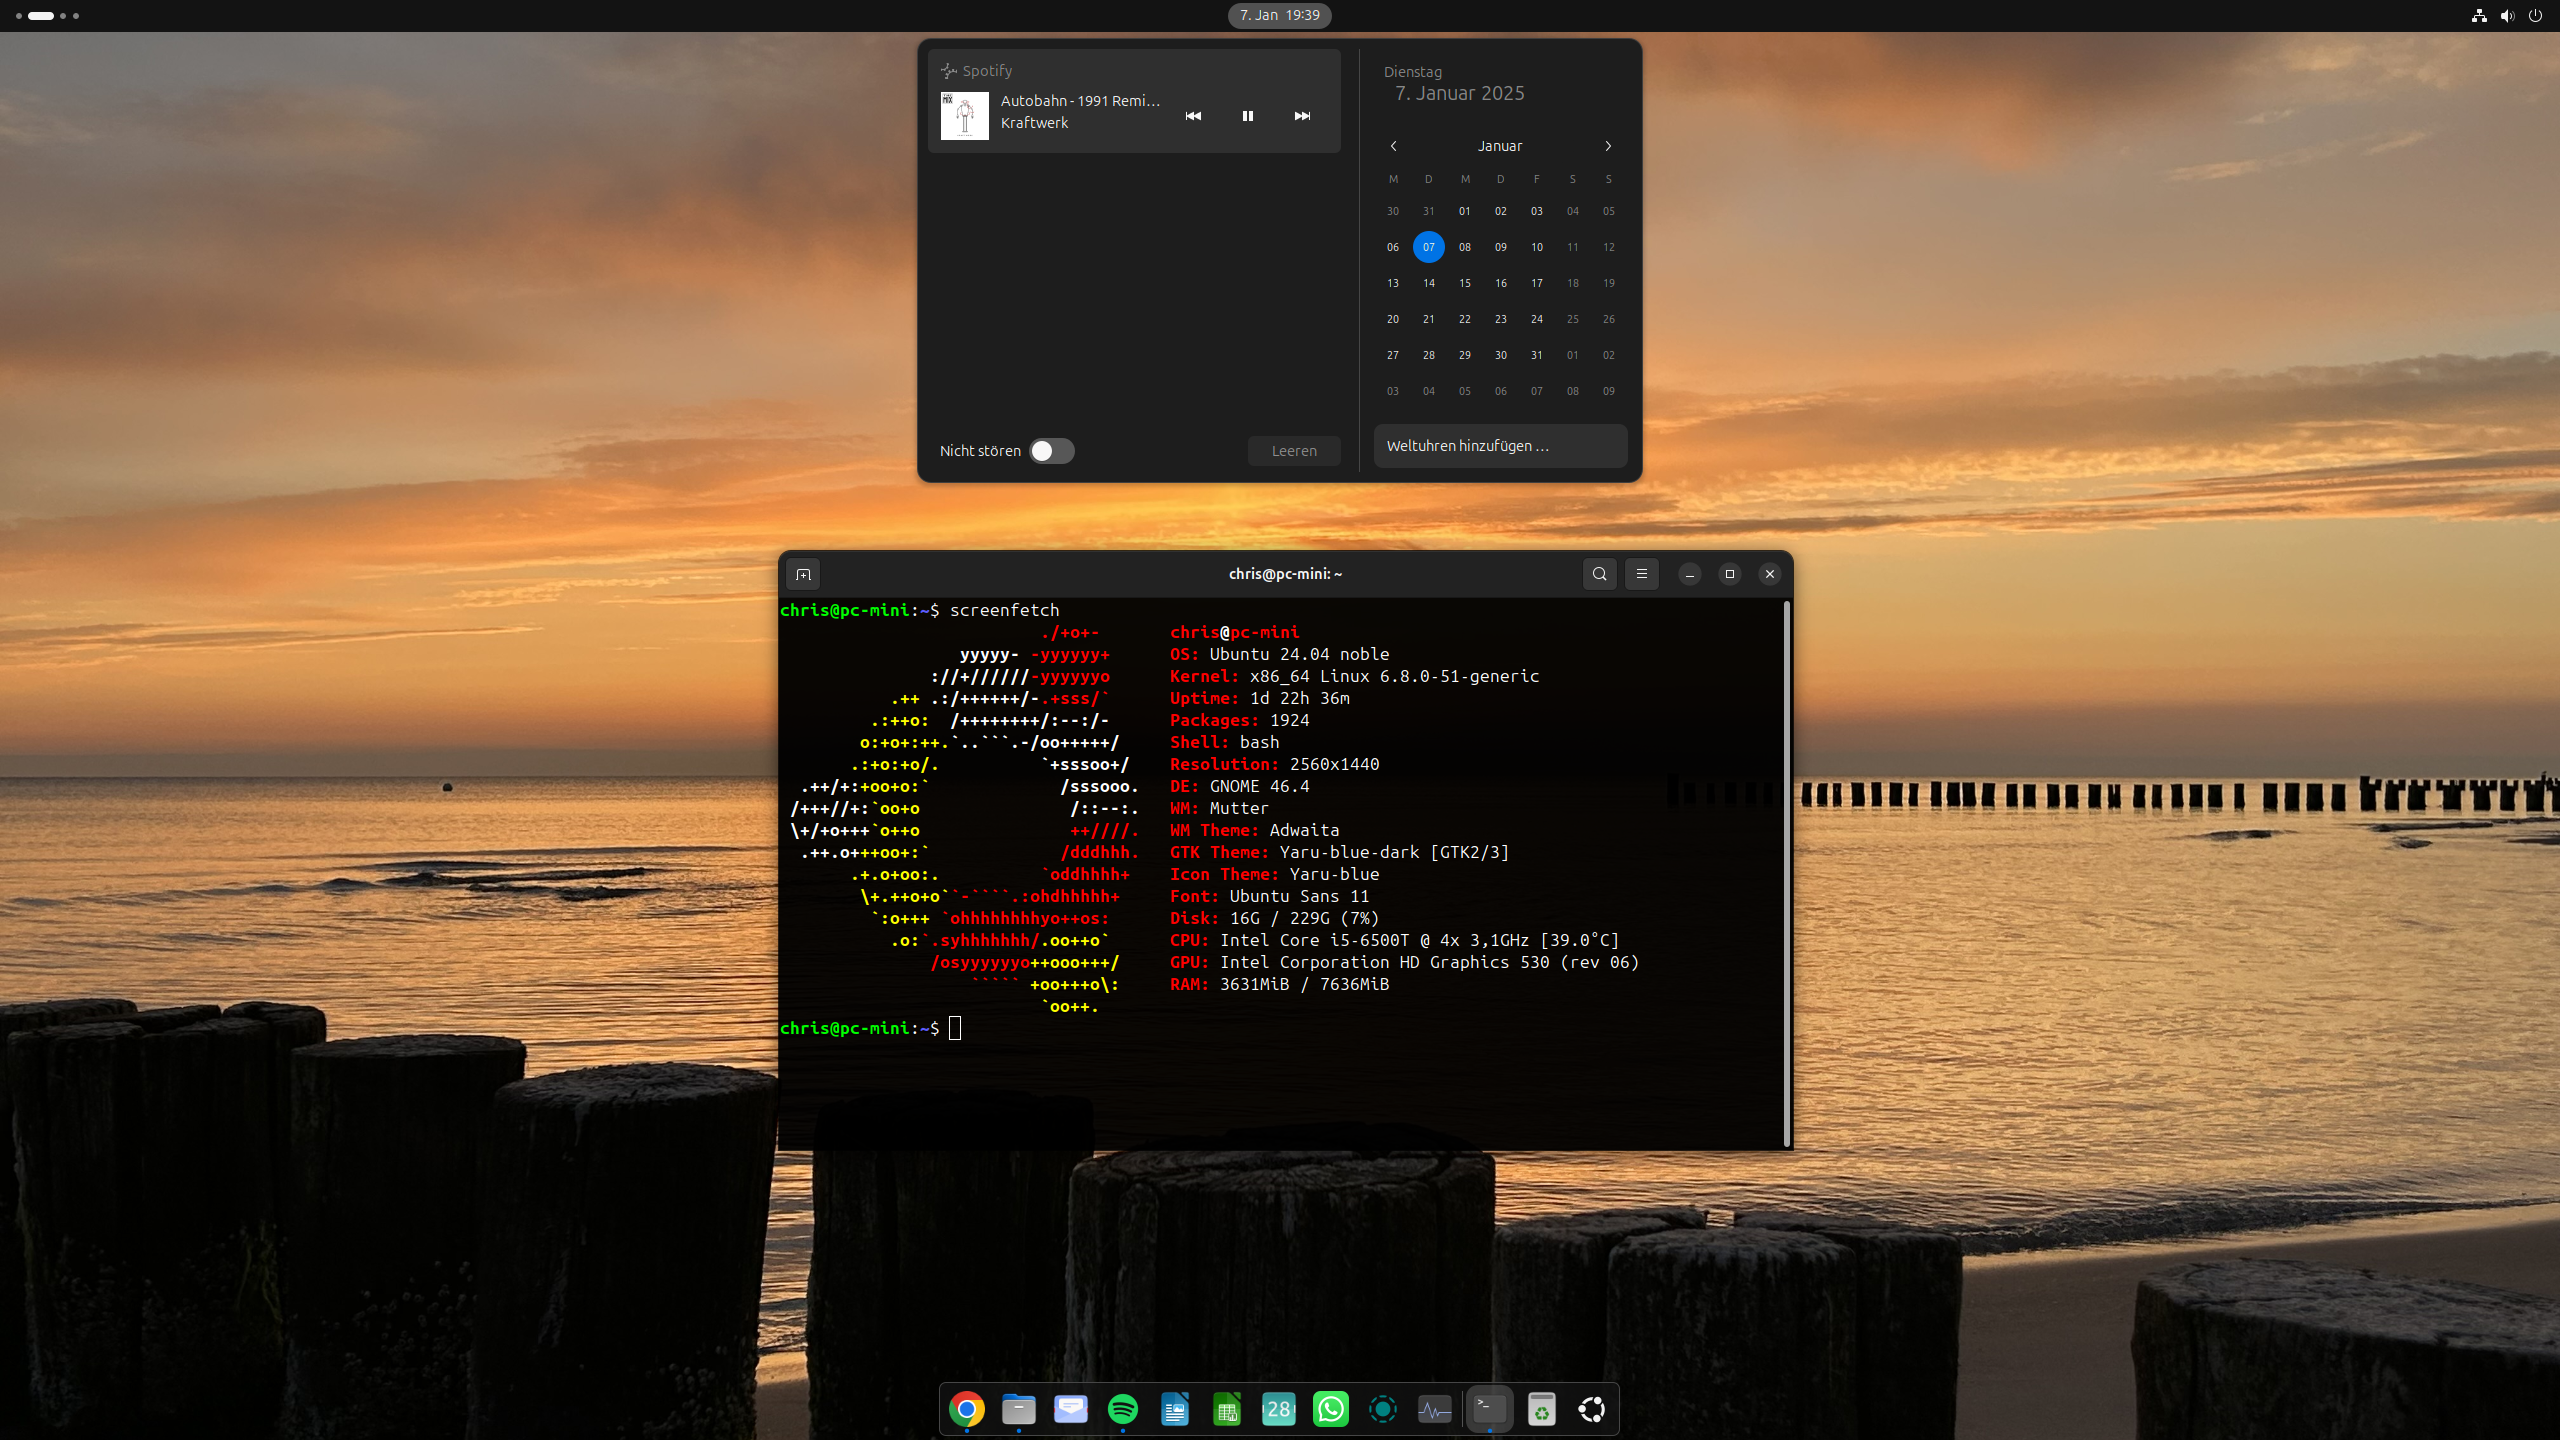Pause the Spotify track

tap(1247, 116)
